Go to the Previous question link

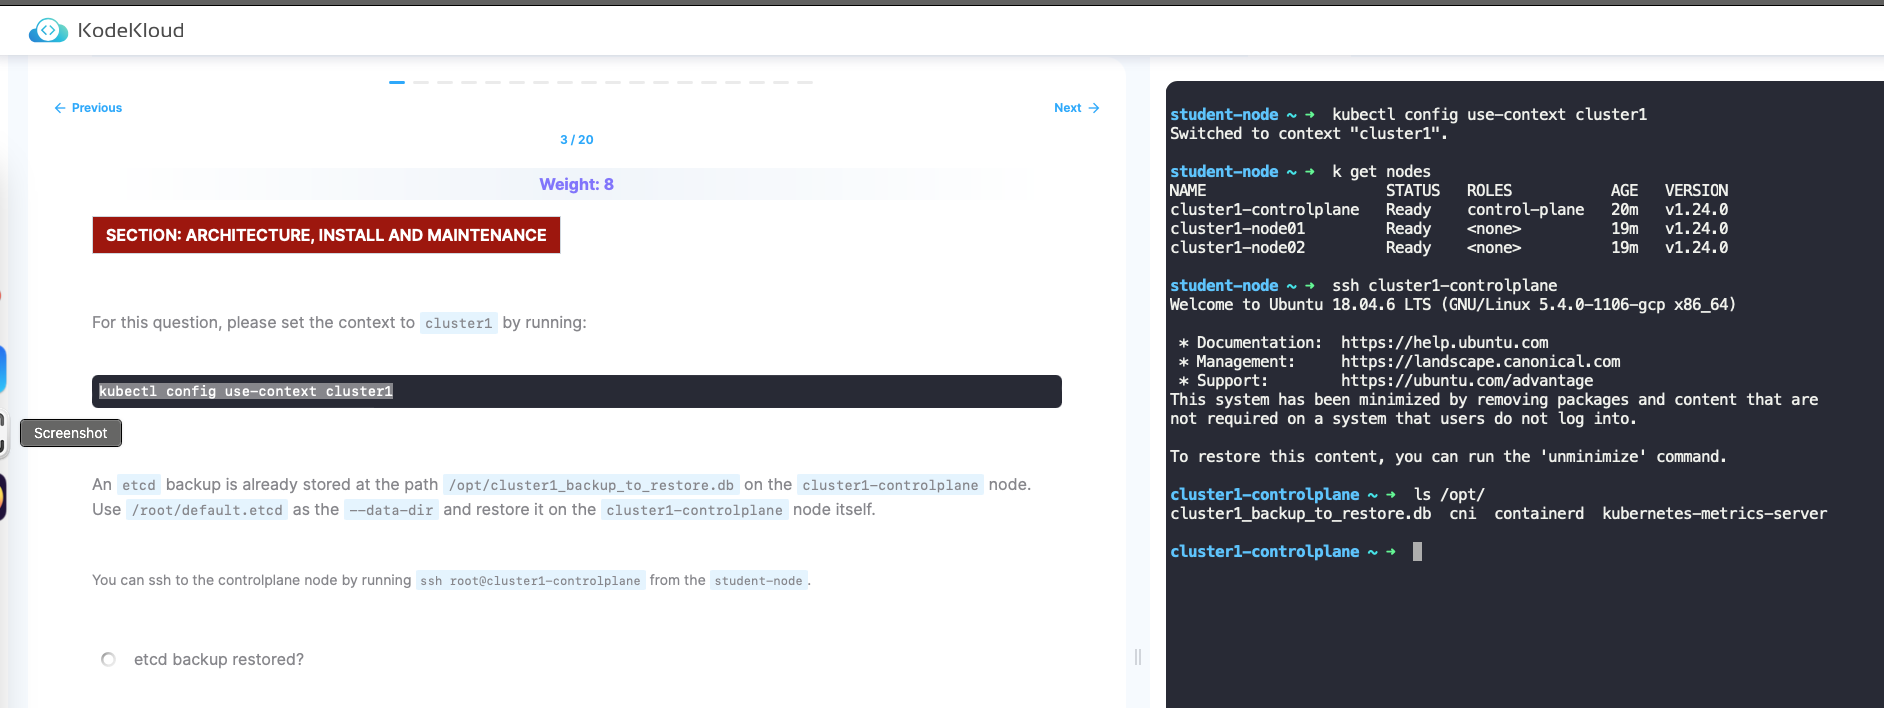(96, 108)
